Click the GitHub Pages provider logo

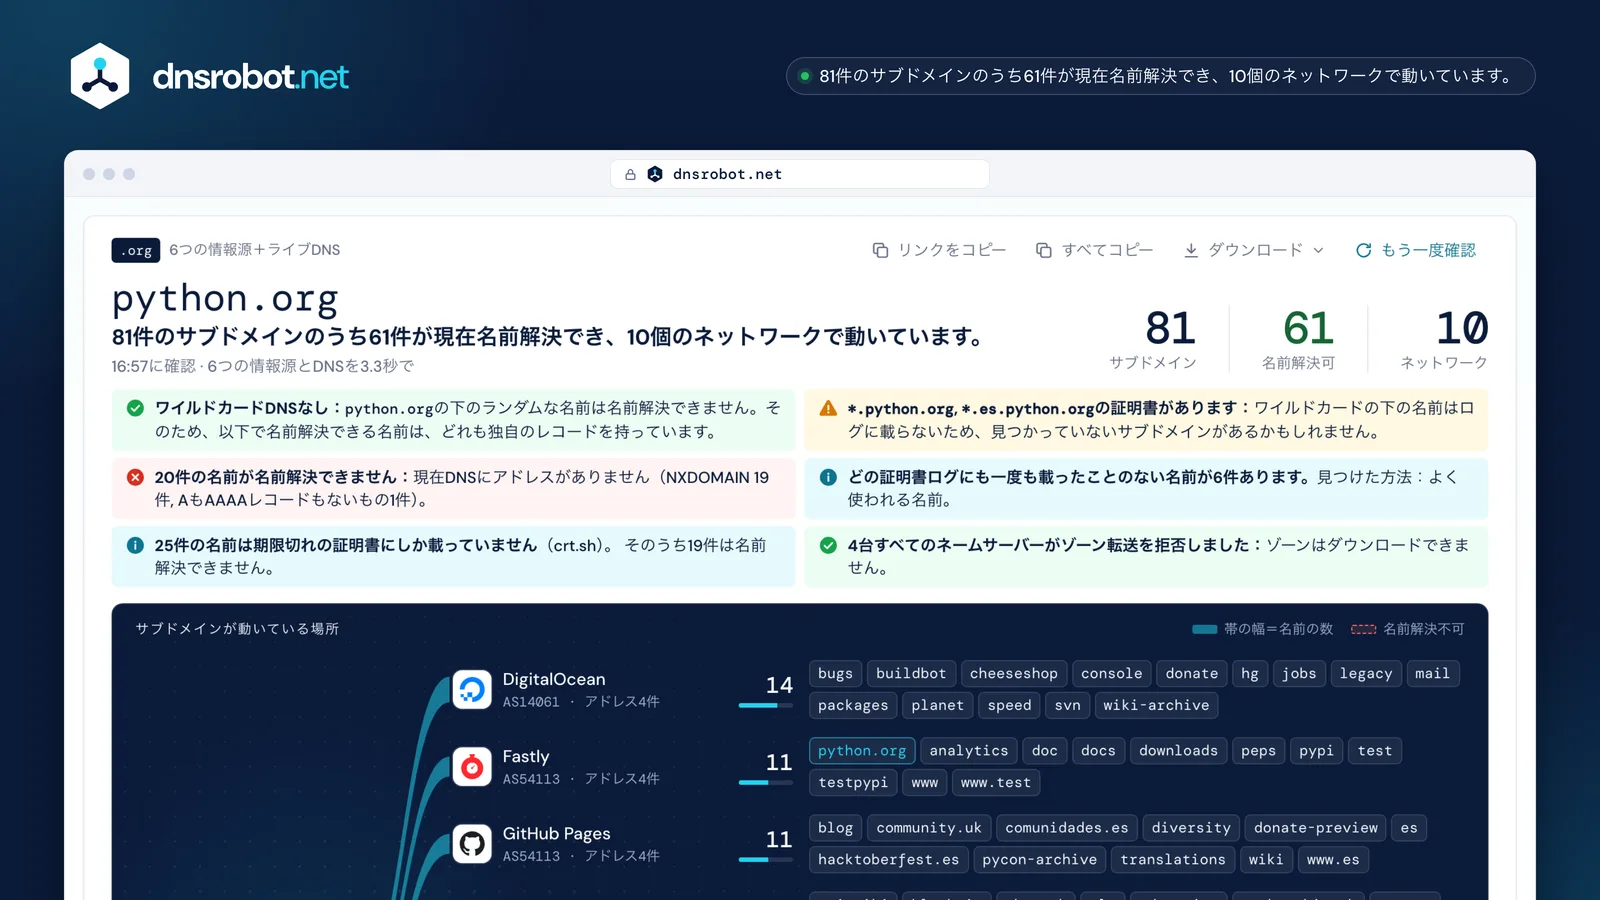tap(472, 843)
